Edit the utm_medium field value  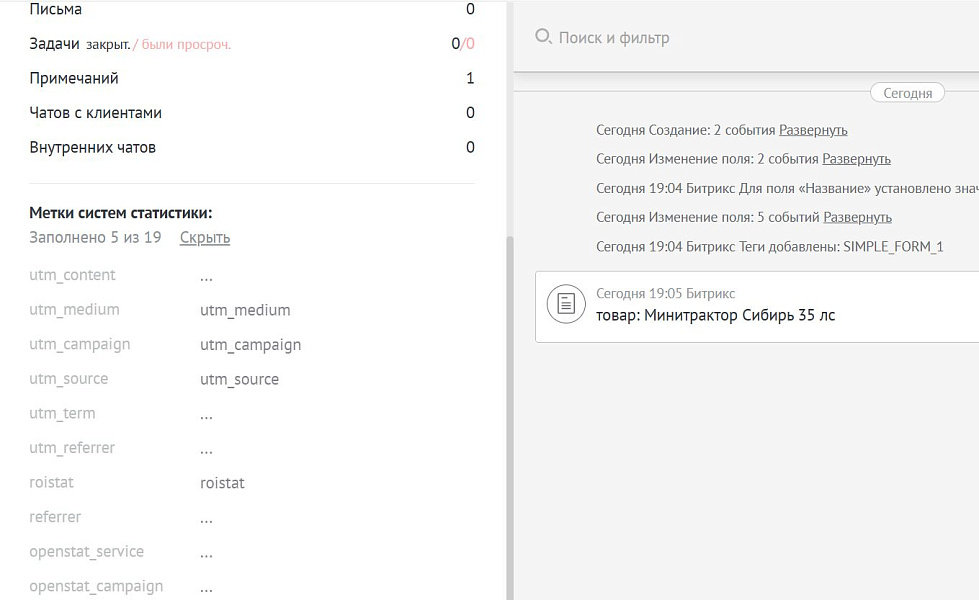click(245, 310)
